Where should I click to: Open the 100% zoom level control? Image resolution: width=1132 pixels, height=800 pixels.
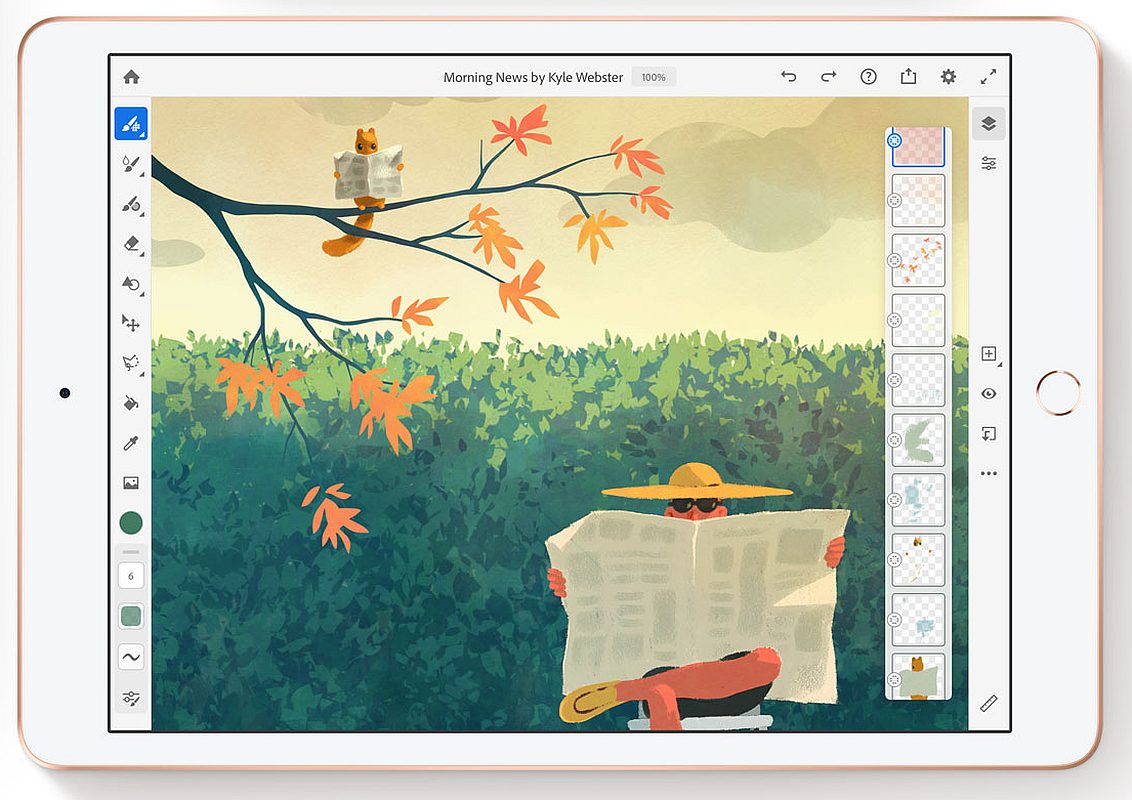pos(653,77)
